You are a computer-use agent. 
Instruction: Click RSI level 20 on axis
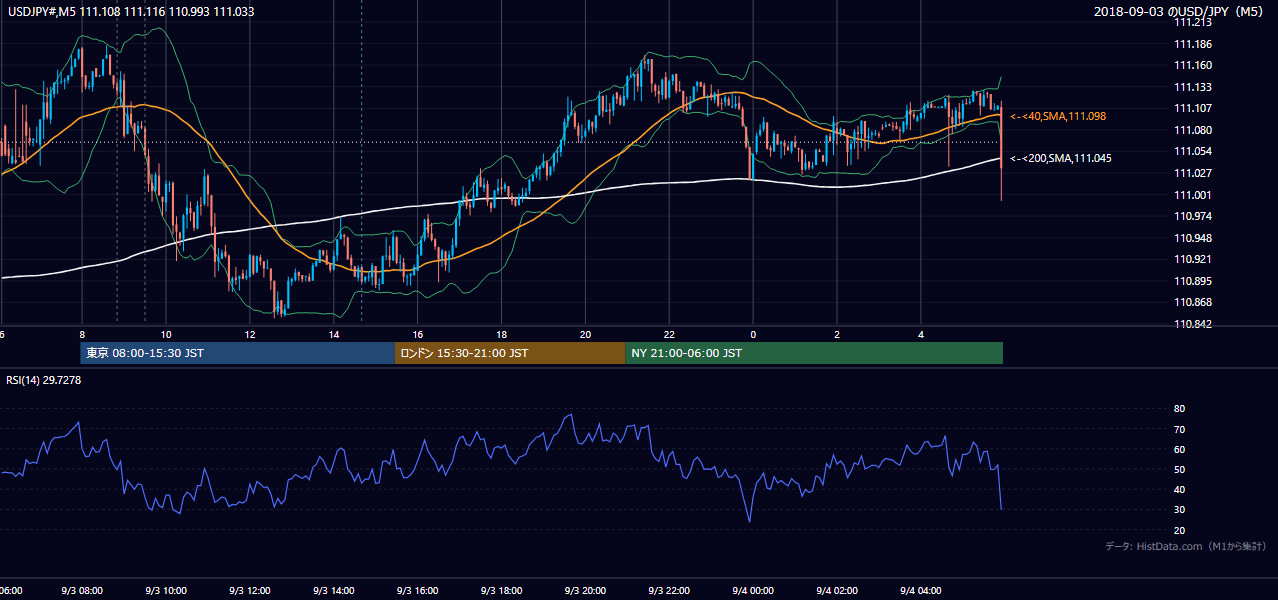tap(1179, 530)
